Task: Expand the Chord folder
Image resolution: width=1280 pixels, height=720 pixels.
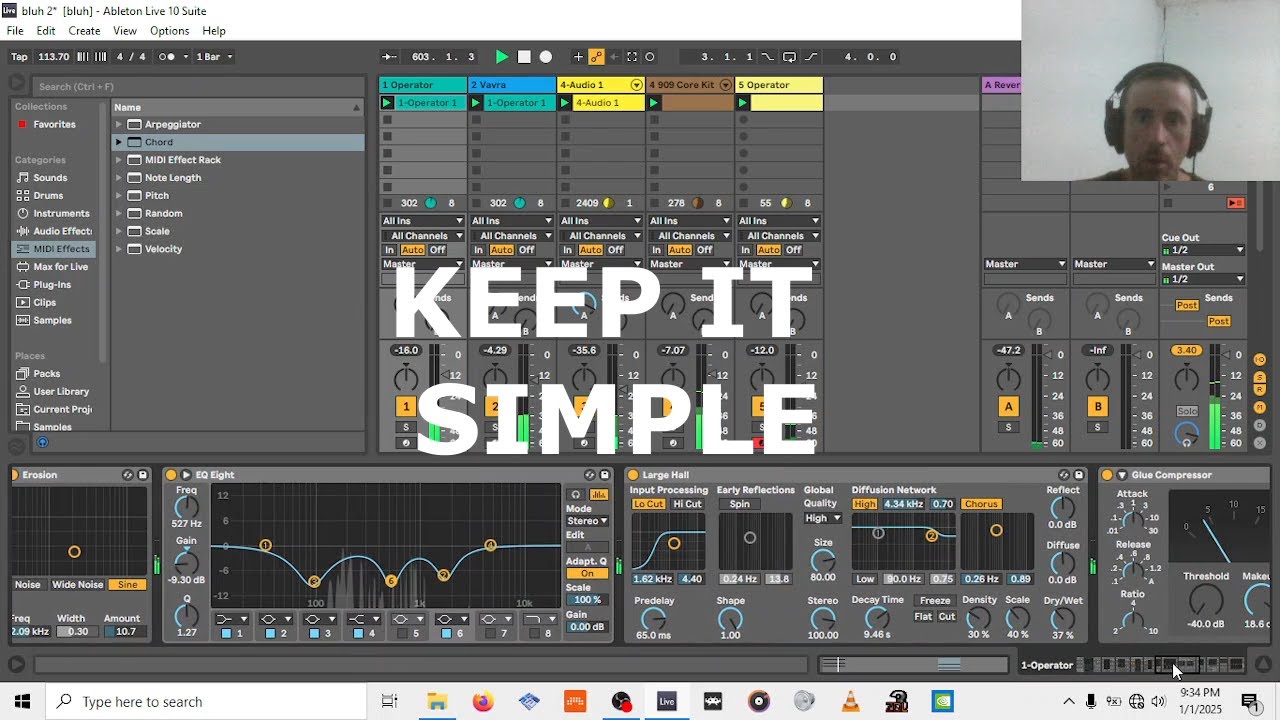Action: tap(119, 142)
